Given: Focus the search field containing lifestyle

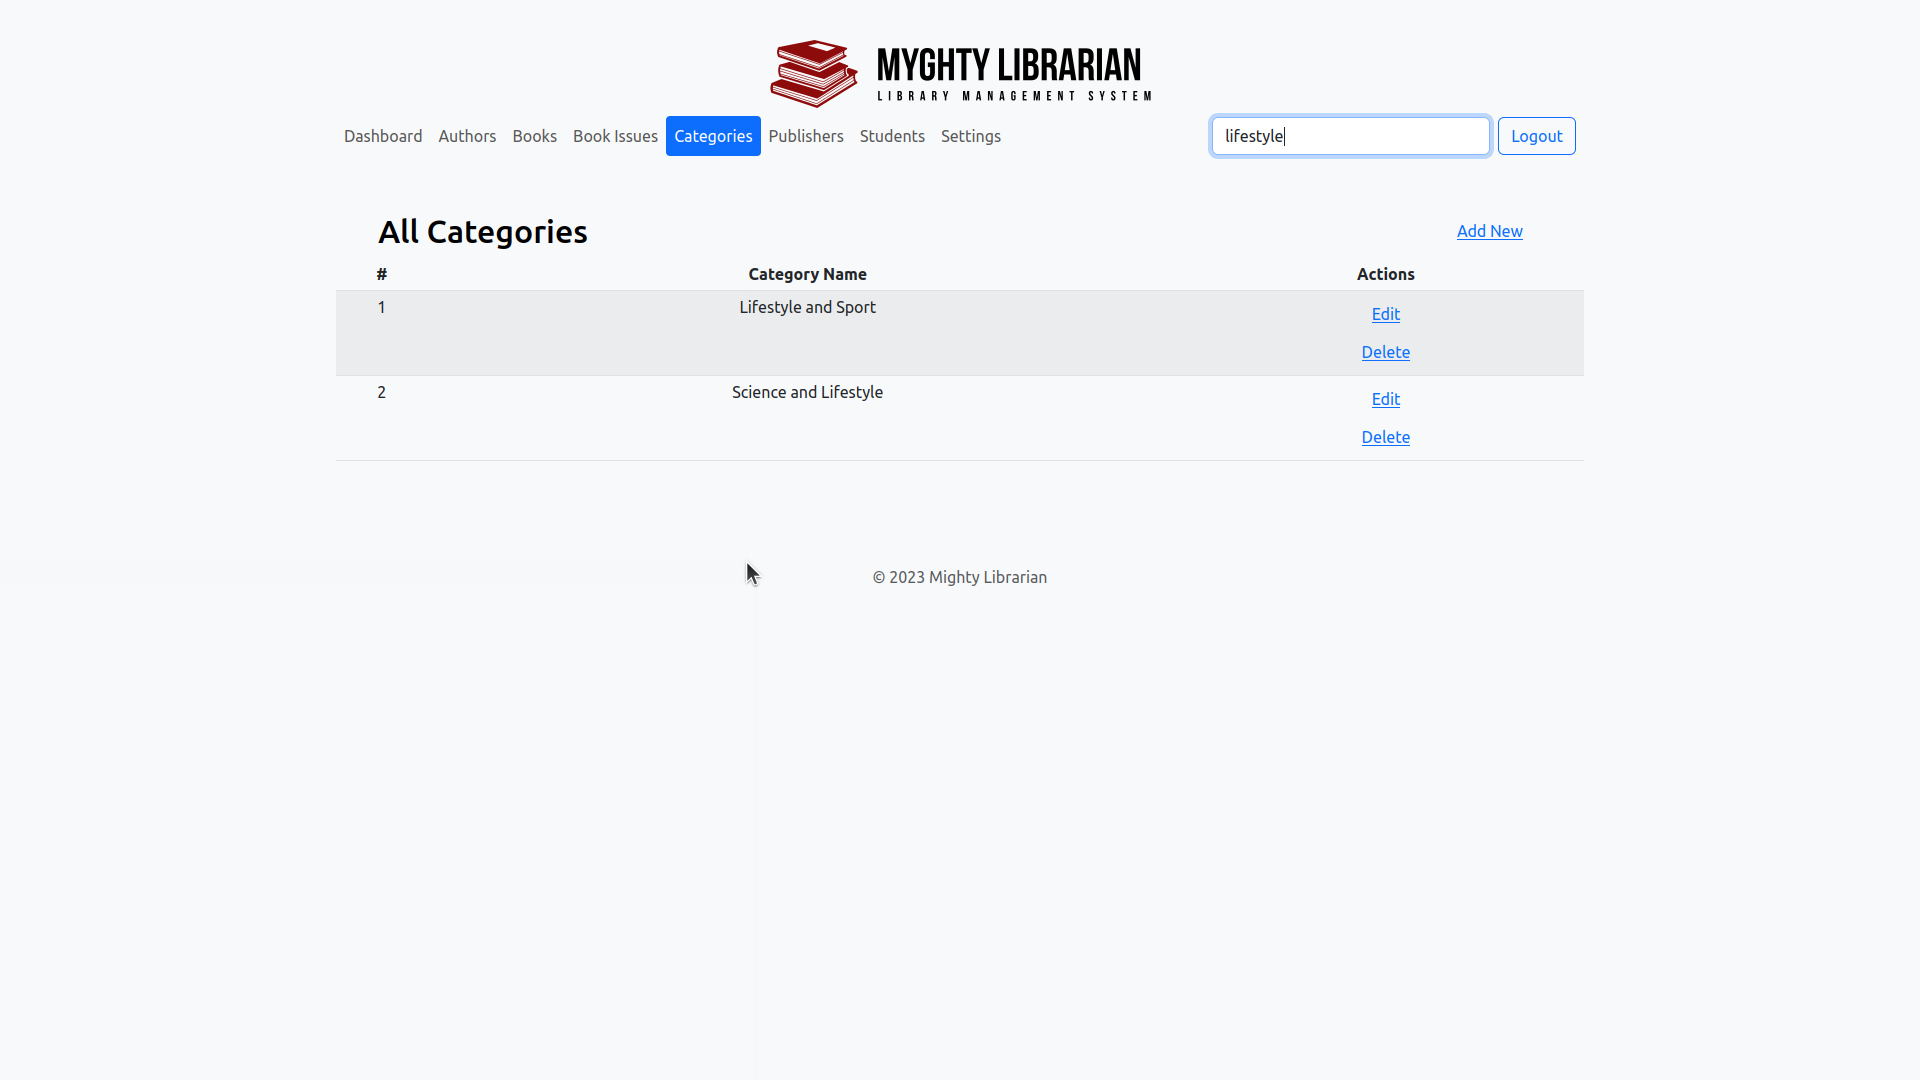Looking at the screenshot, I should (x=1350, y=136).
